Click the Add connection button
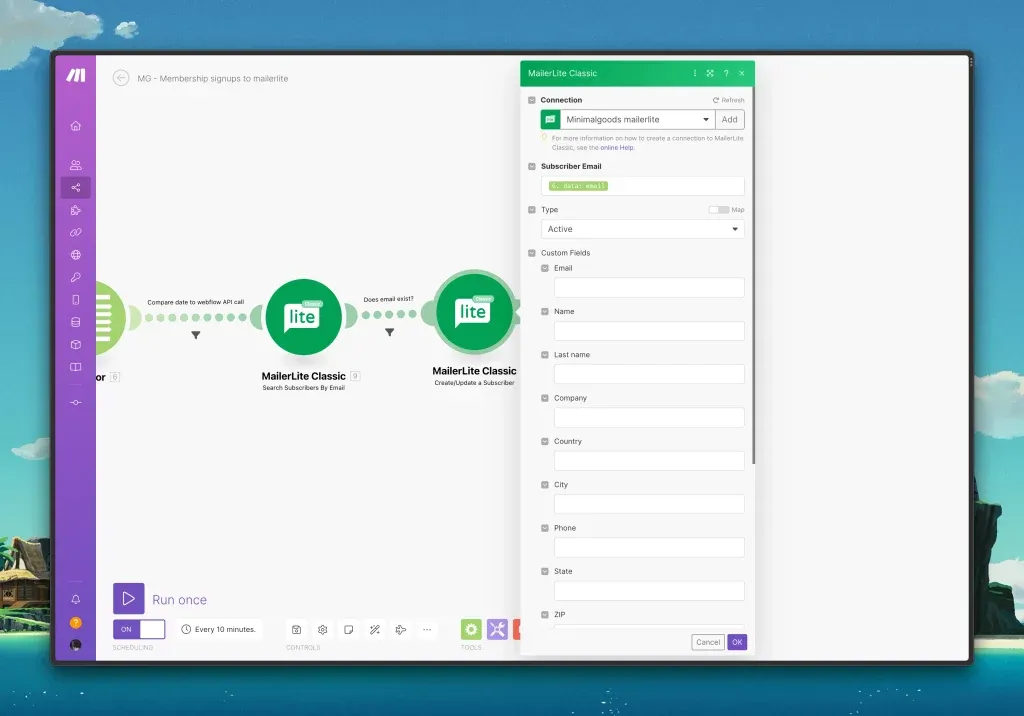This screenshot has height=716, width=1024. point(729,120)
